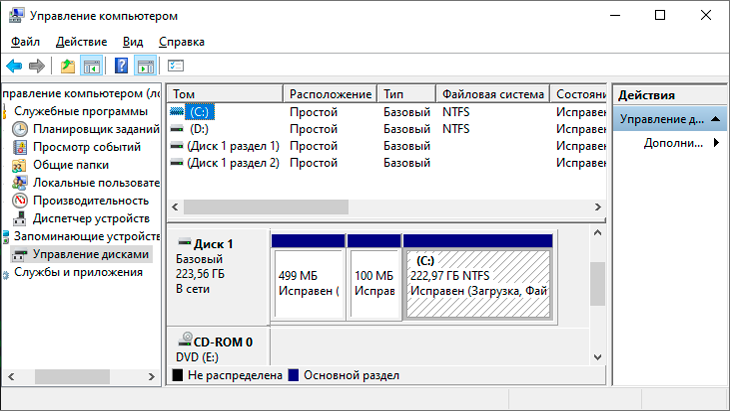This screenshot has width=730, height=411.
Task: Open Help with the question mark icon
Action: (122, 66)
